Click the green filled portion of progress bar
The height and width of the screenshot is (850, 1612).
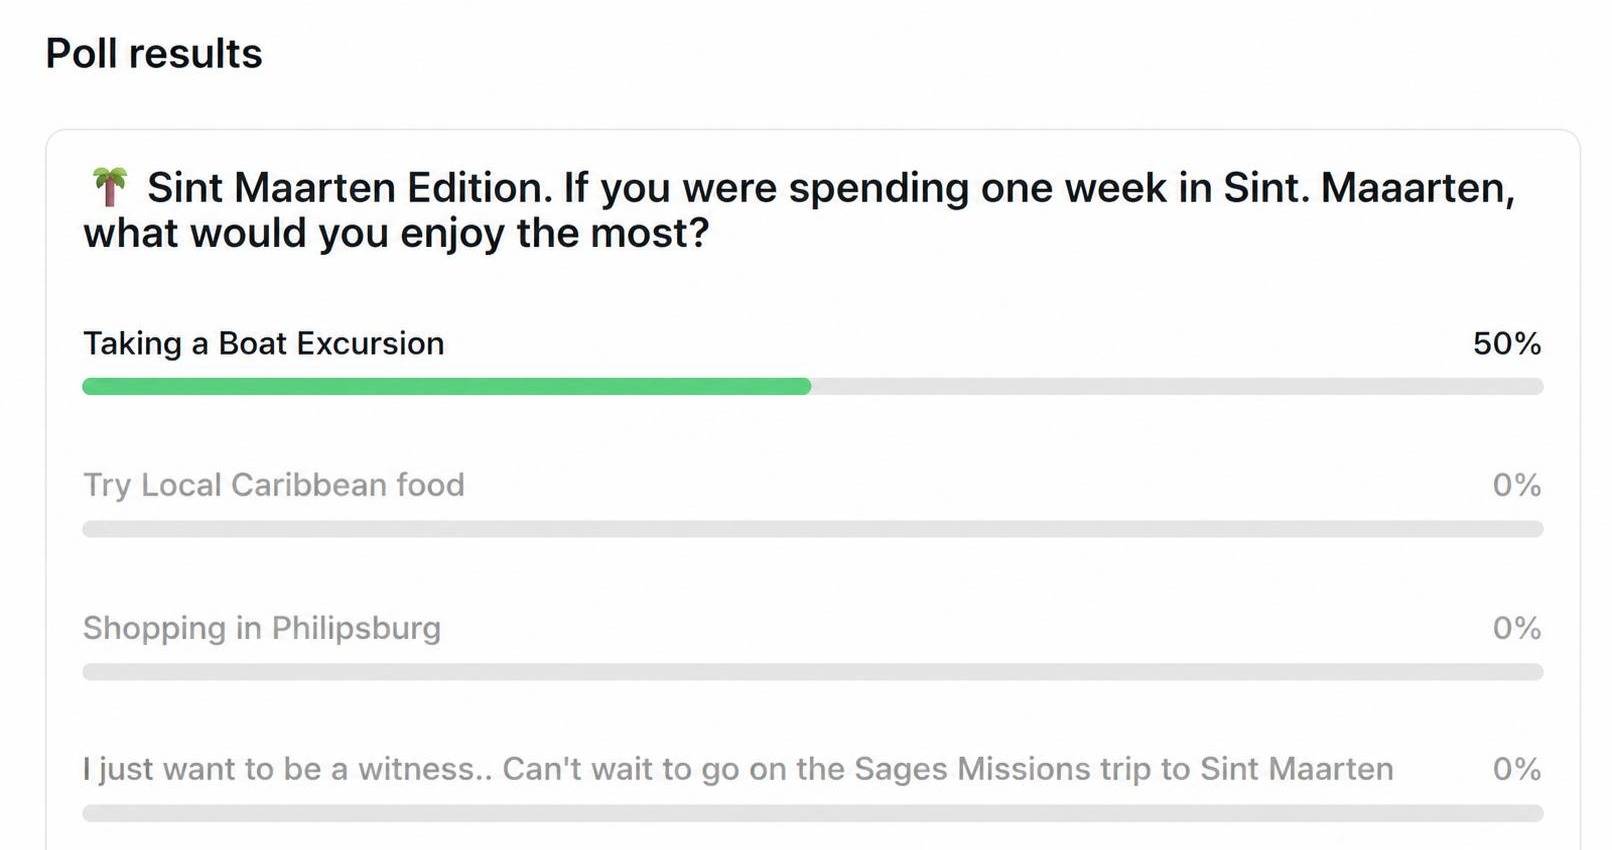pyautogui.click(x=447, y=387)
